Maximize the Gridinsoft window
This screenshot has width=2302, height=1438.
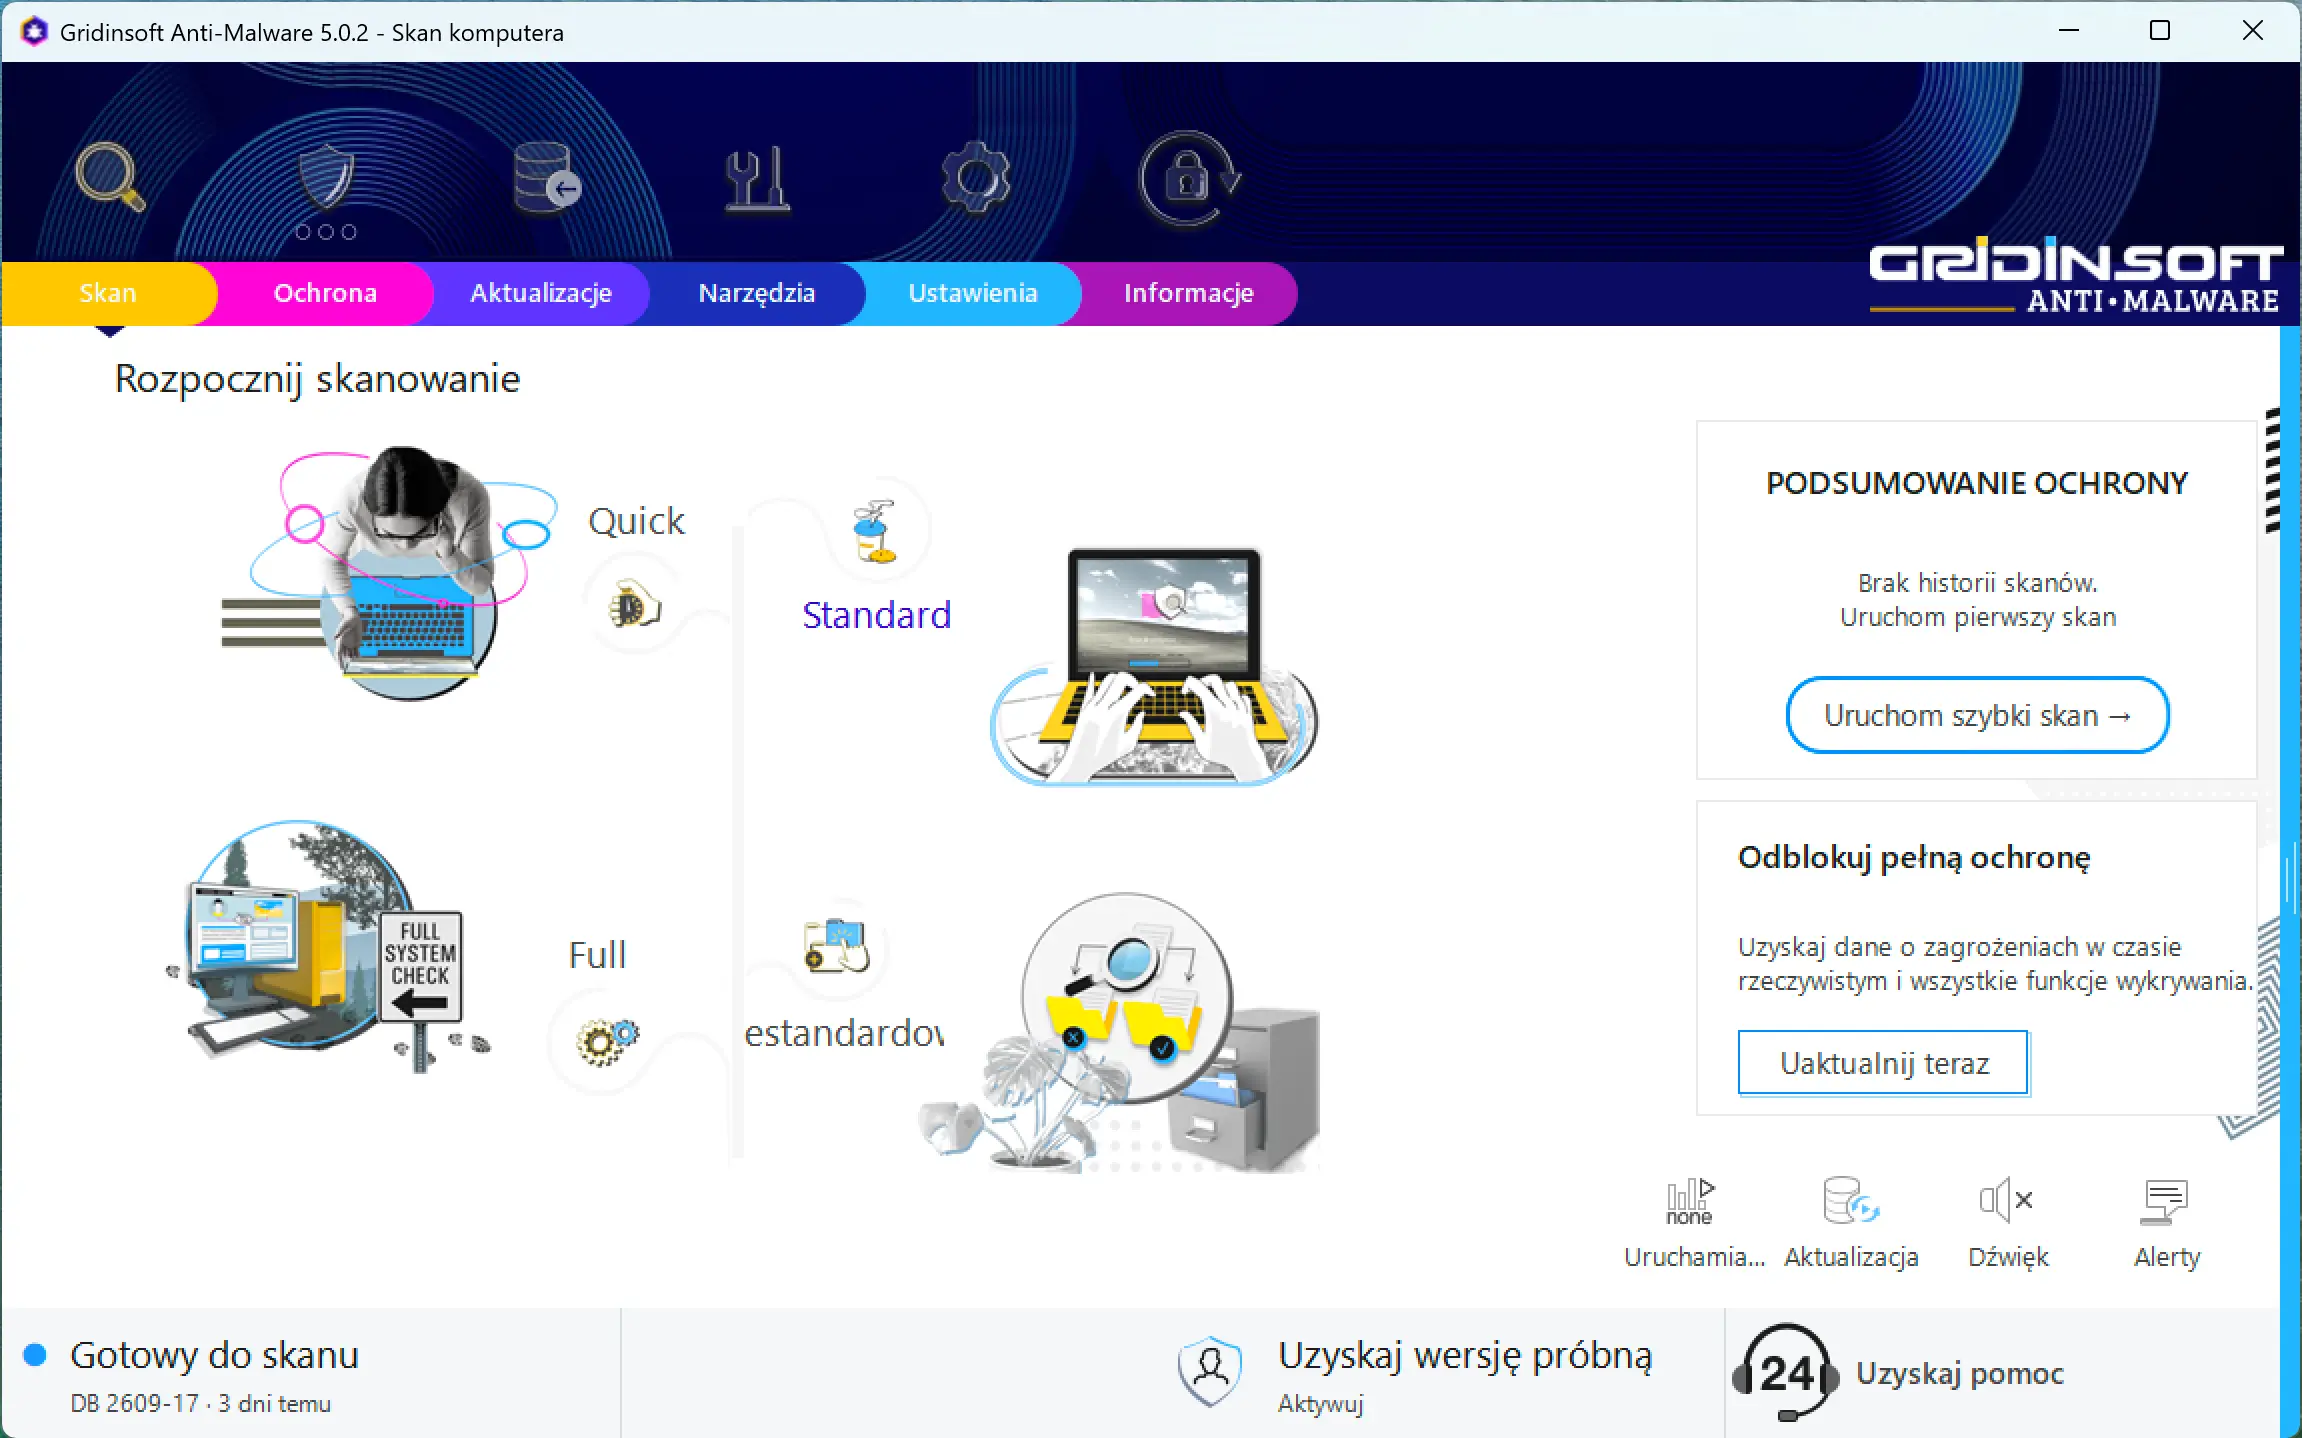coord(2160,31)
